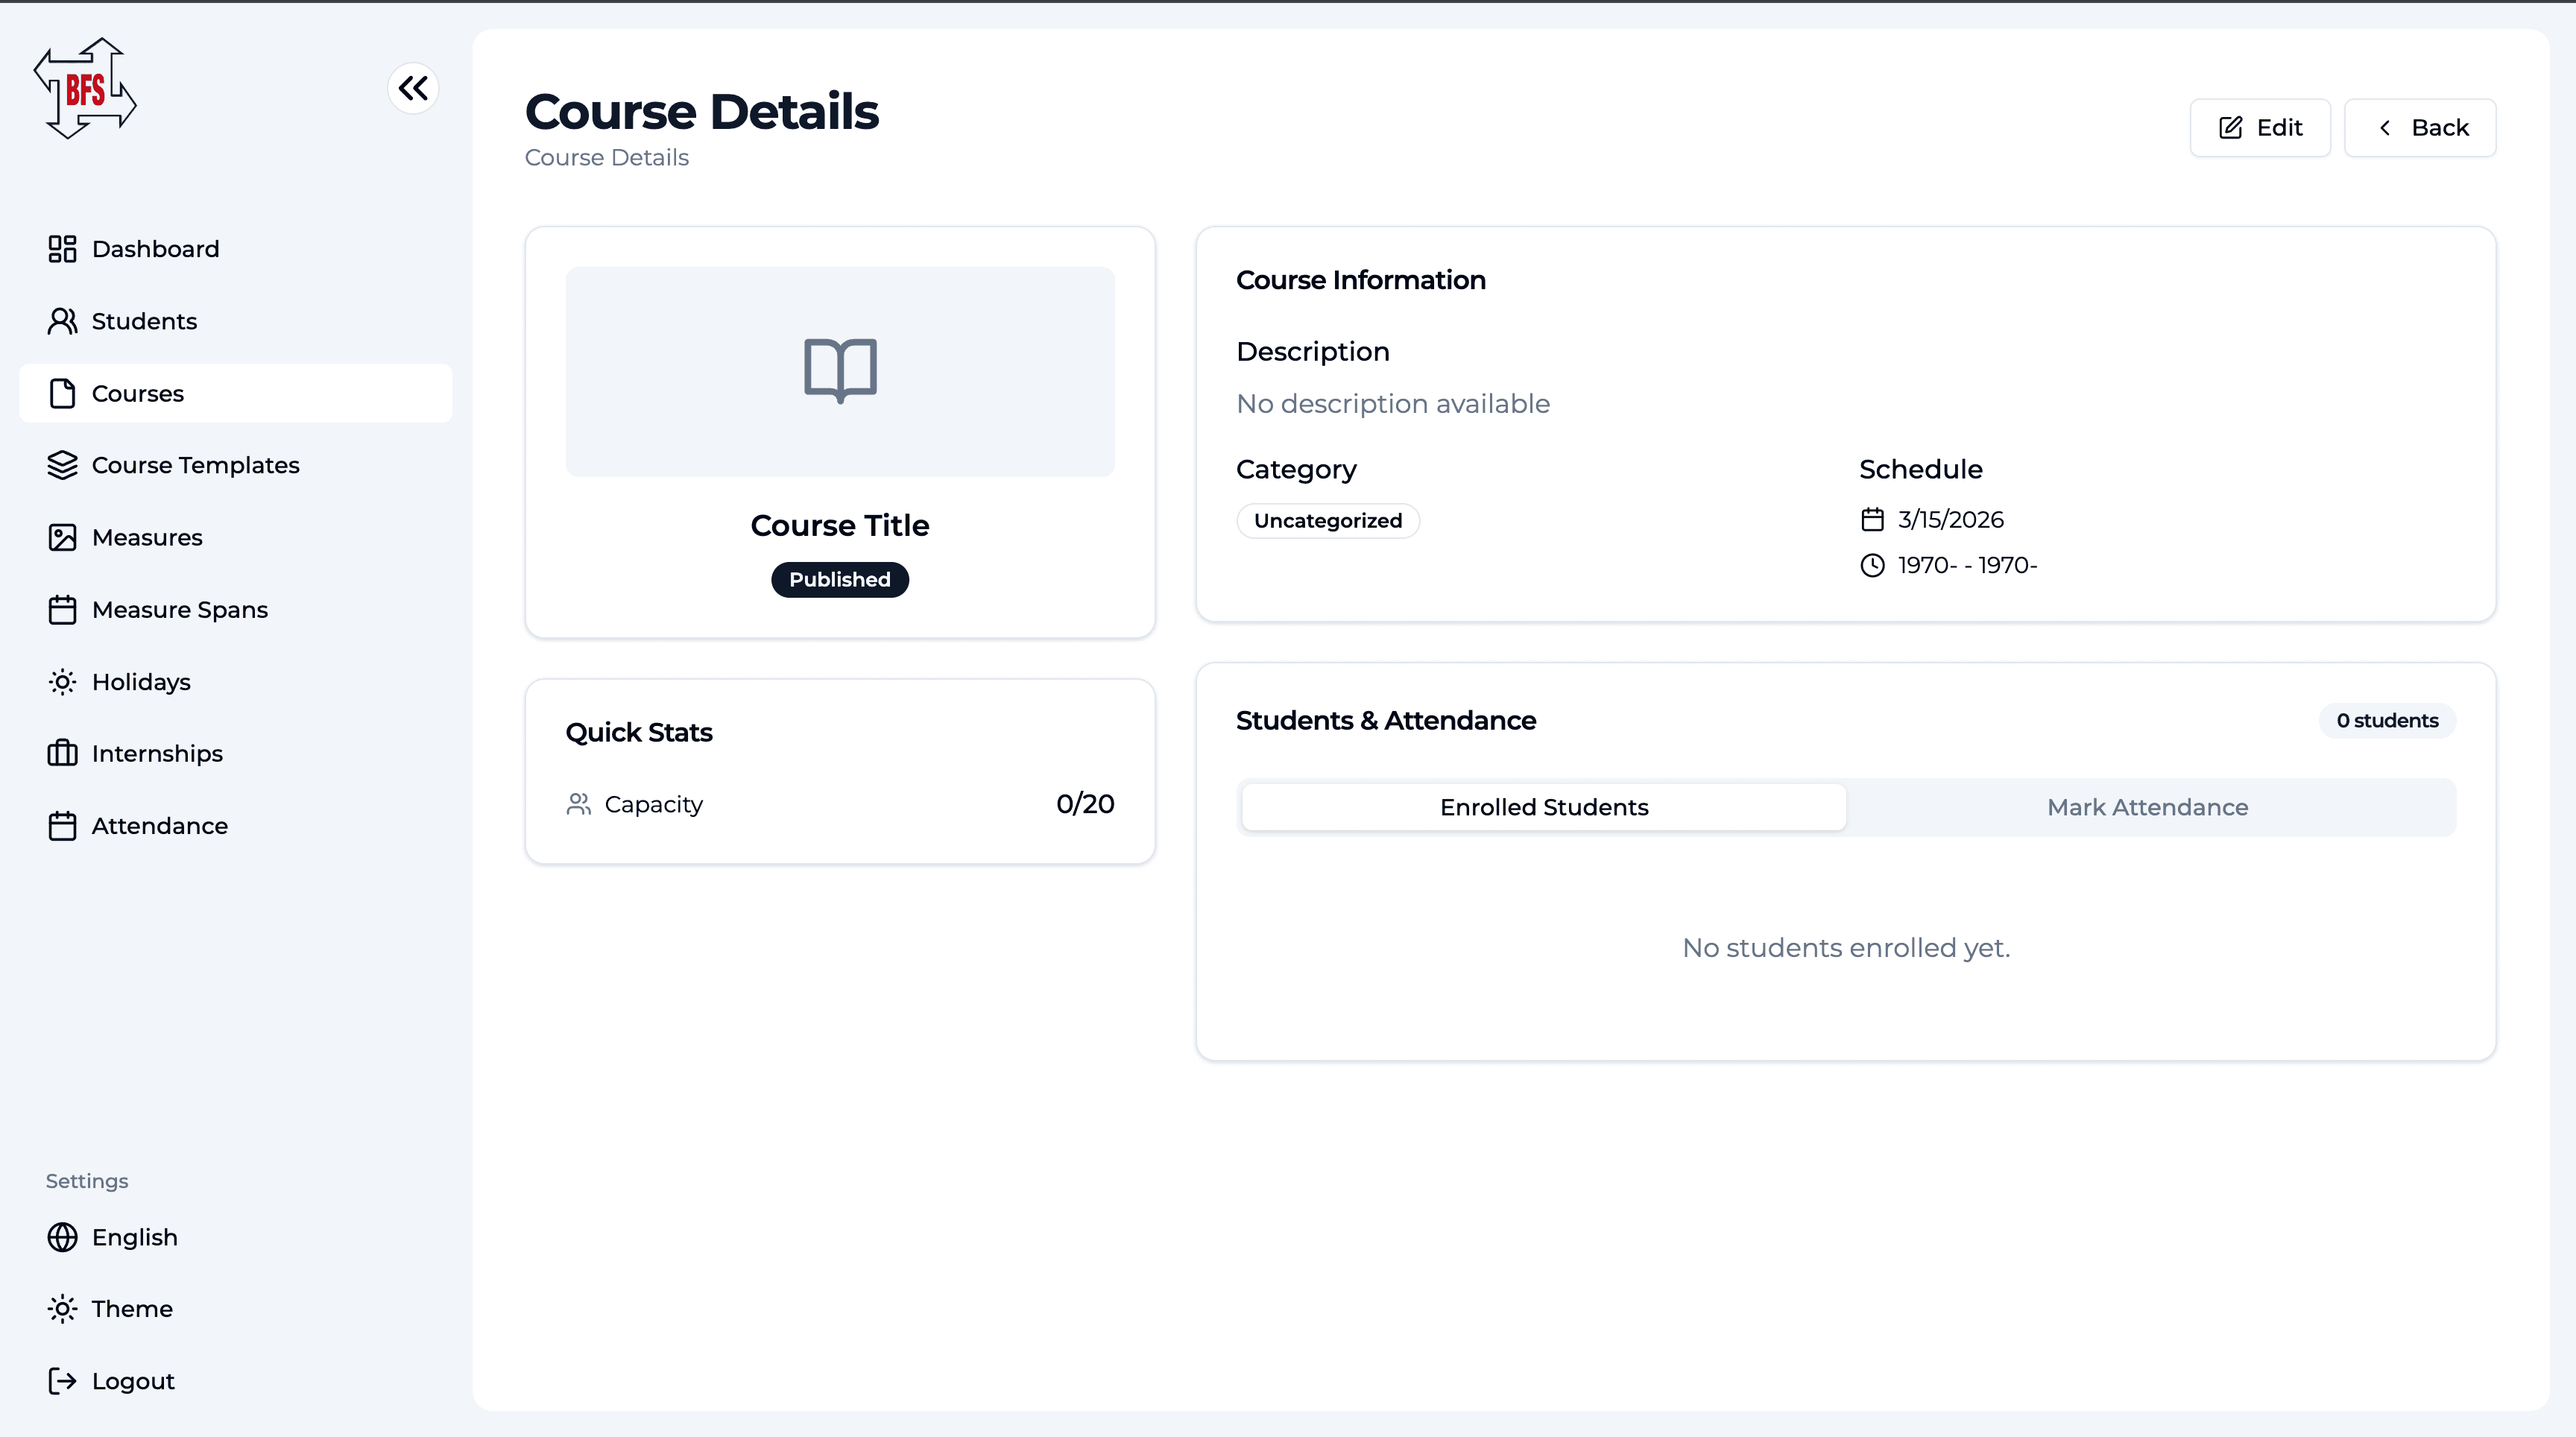Switch to Mark Attendance tab
Image resolution: width=2576 pixels, height=1437 pixels.
[2147, 807]
